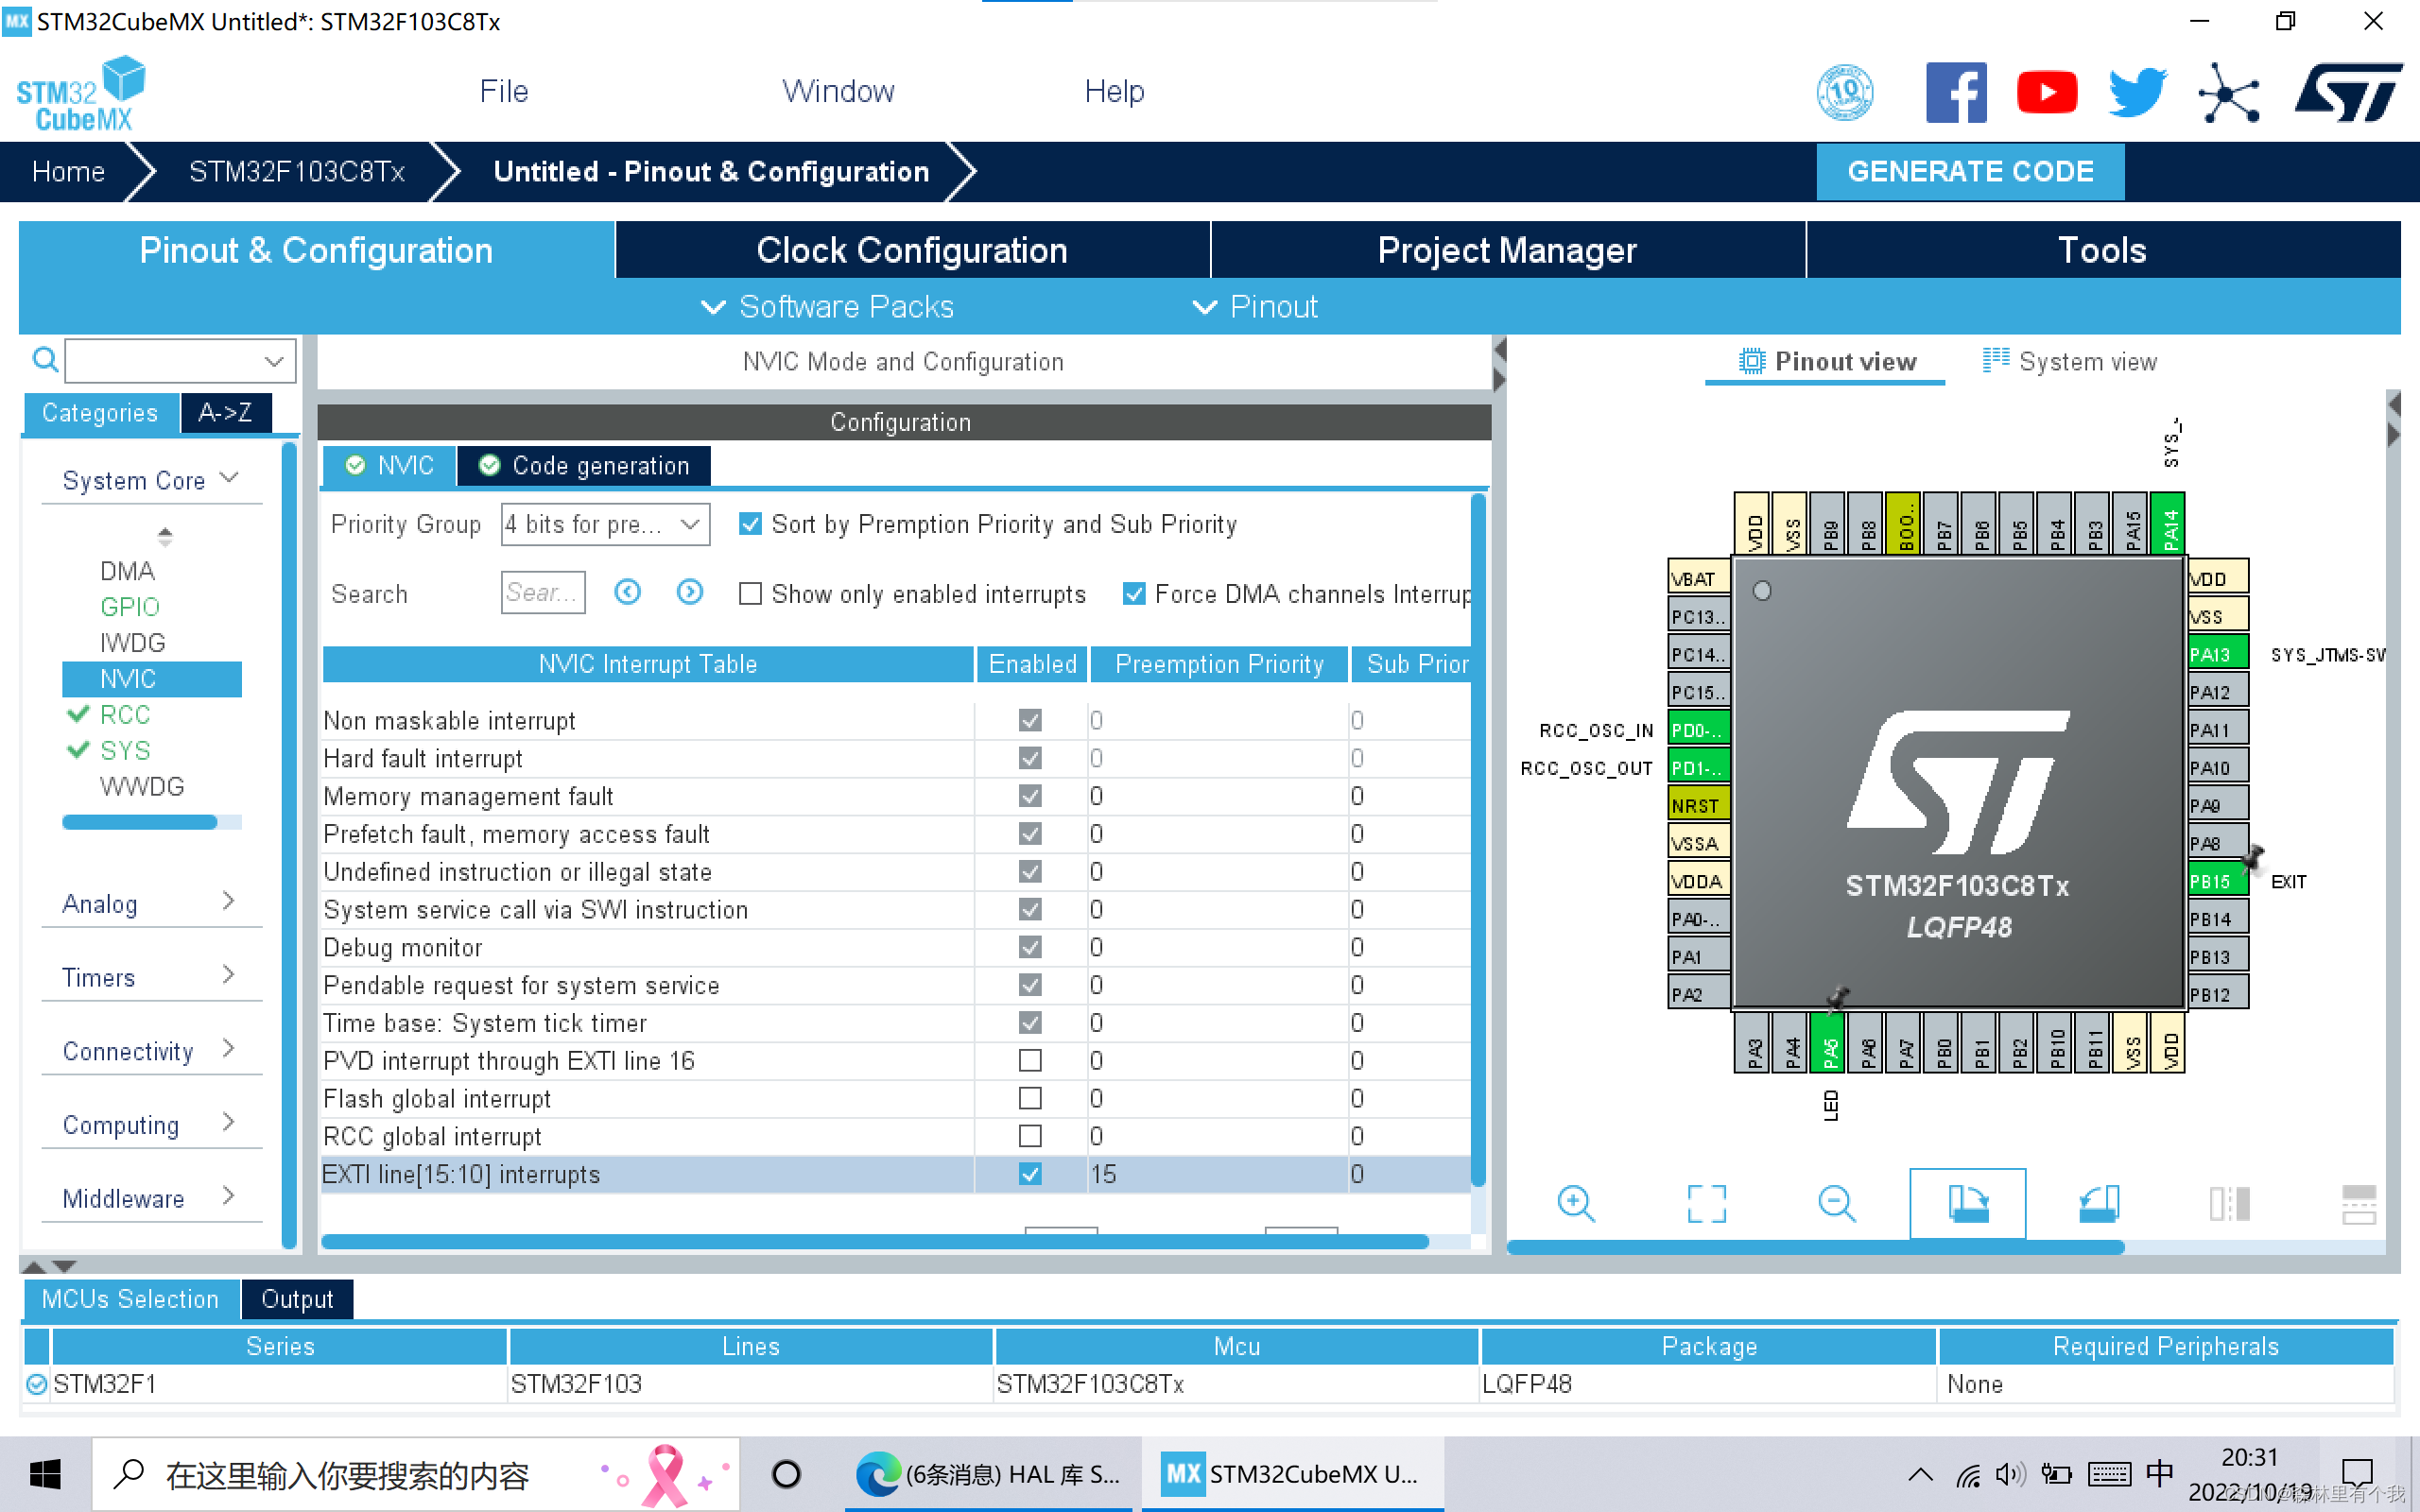Open the ST 10-year anniversary badge icon
Image resolution: width=2420 pixels, height=1512 pixels.
pyautogui.click(x=1844, y=92)
